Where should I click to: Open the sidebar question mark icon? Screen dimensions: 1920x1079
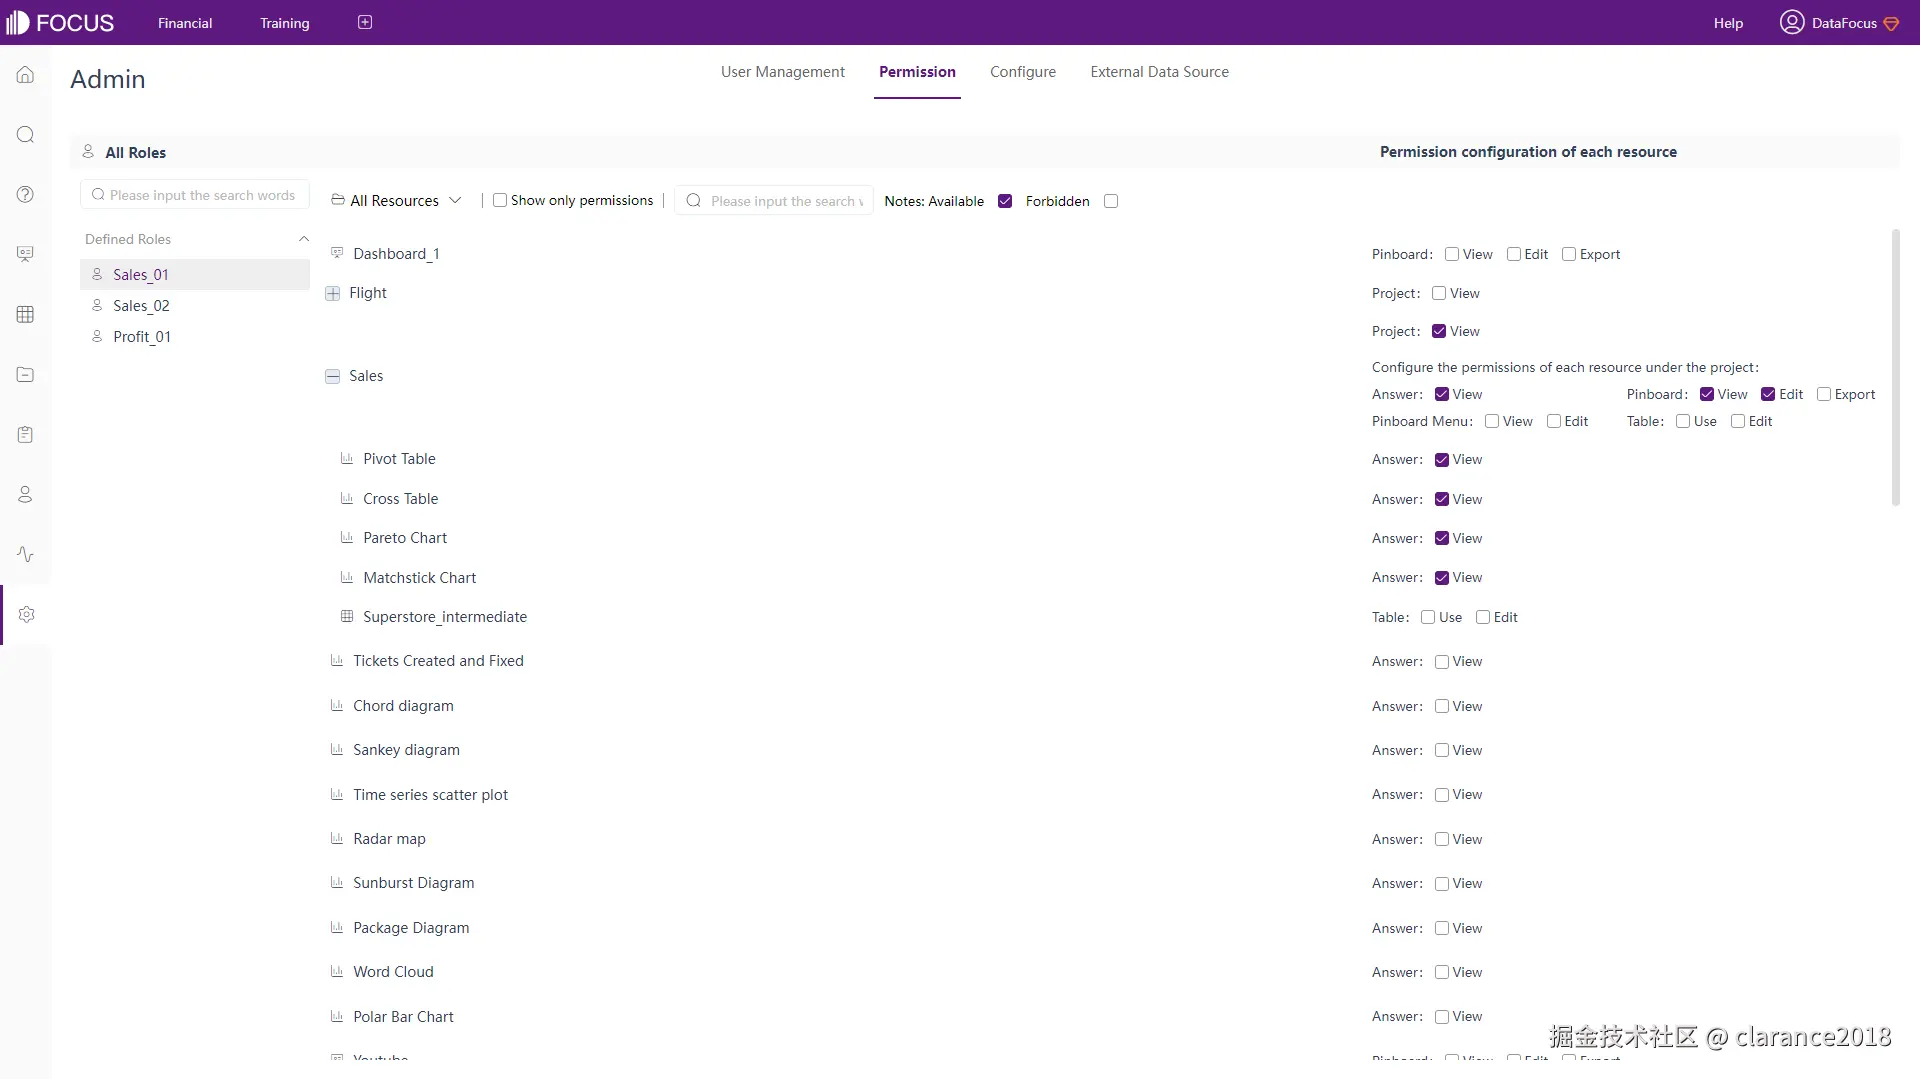tap(26, 194)
